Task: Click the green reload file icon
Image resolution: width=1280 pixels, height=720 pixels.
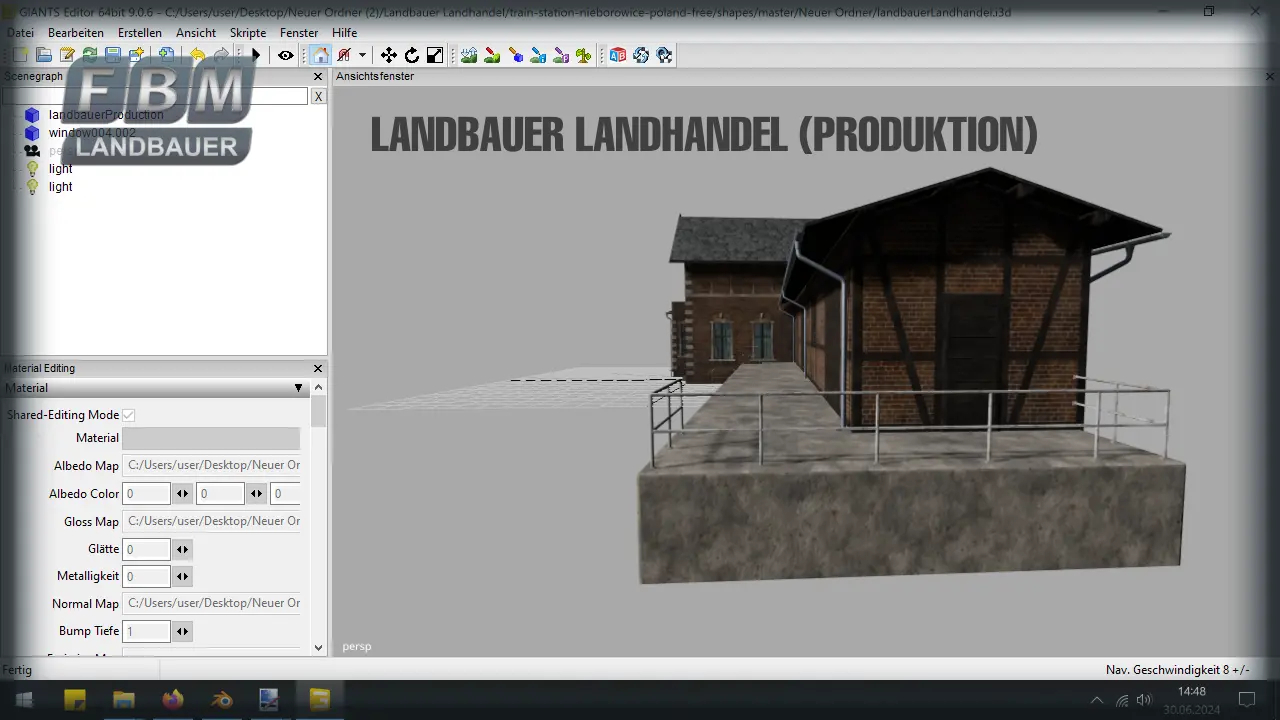Action: (x=90, y=55)
